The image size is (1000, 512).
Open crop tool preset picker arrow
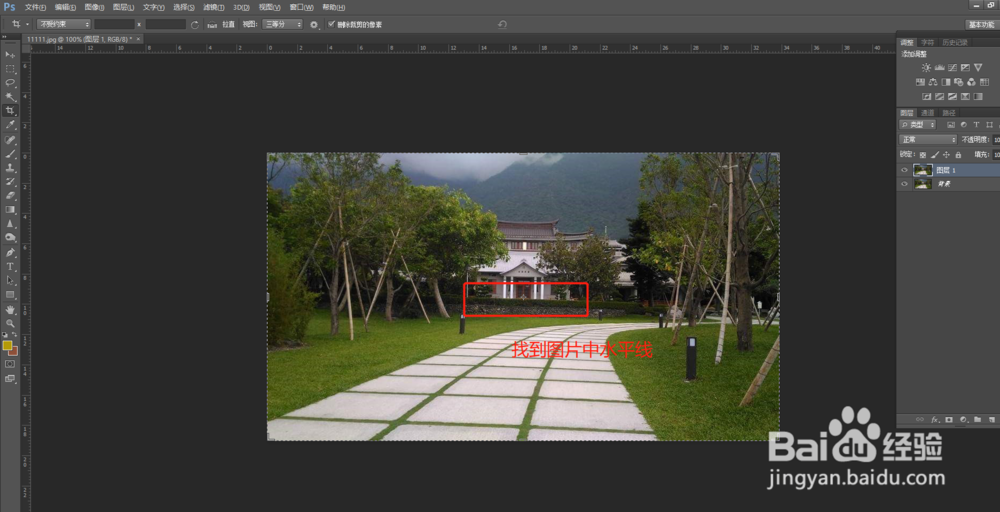[27, 24]
